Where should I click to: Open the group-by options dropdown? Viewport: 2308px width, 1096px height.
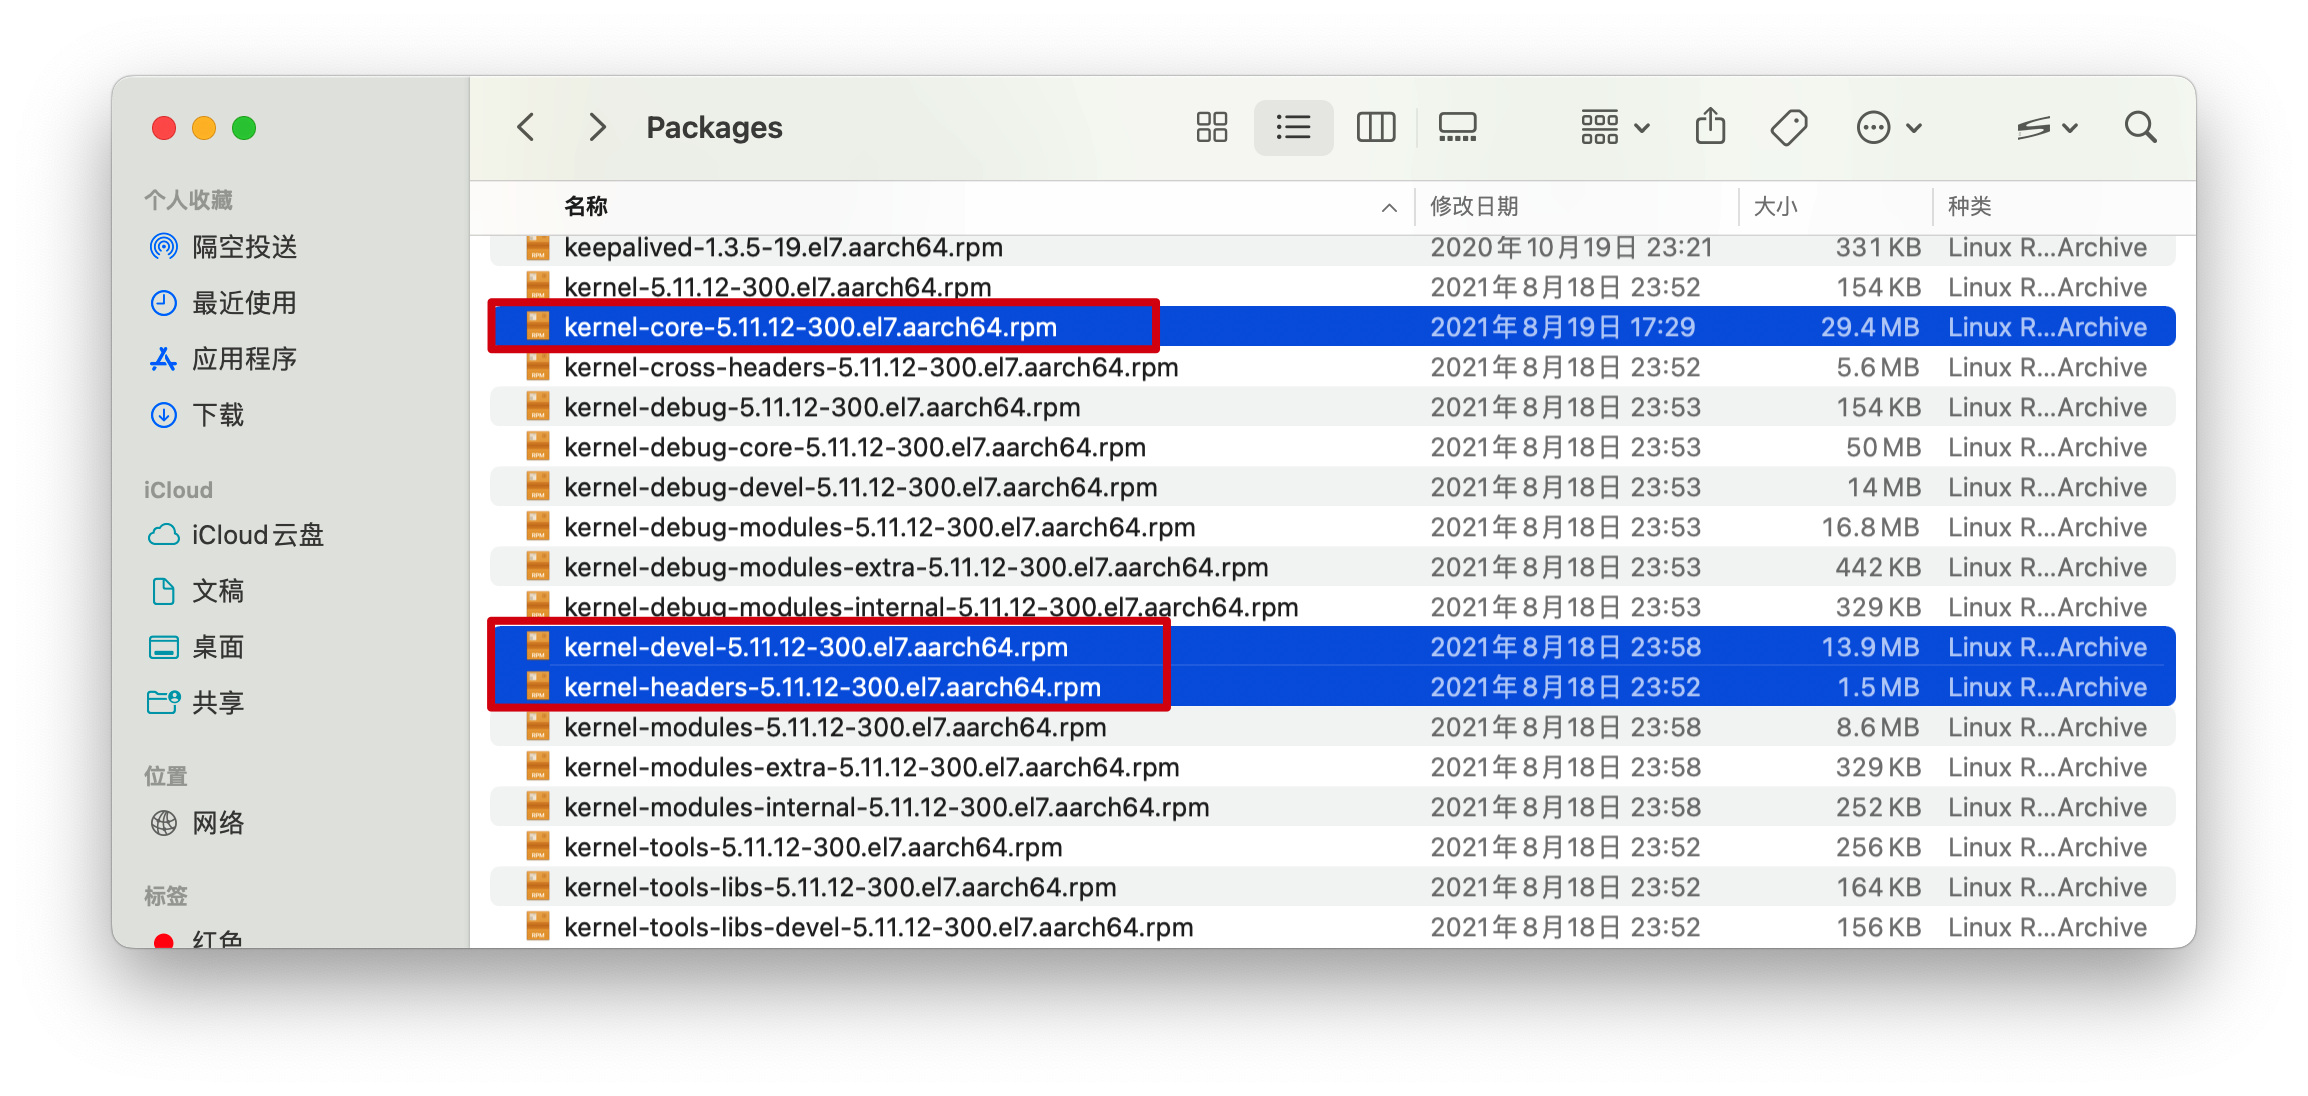click(x=1614, y=127)
